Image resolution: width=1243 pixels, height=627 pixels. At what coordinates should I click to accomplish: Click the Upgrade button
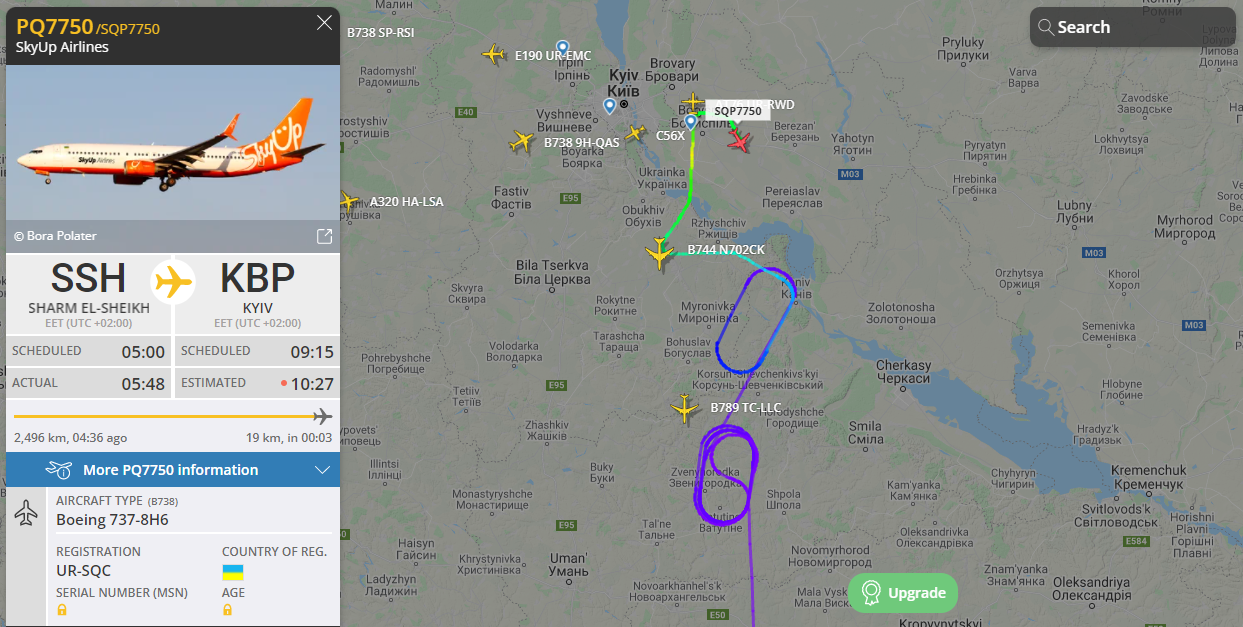pyautogui.click(x=903, y=593)
